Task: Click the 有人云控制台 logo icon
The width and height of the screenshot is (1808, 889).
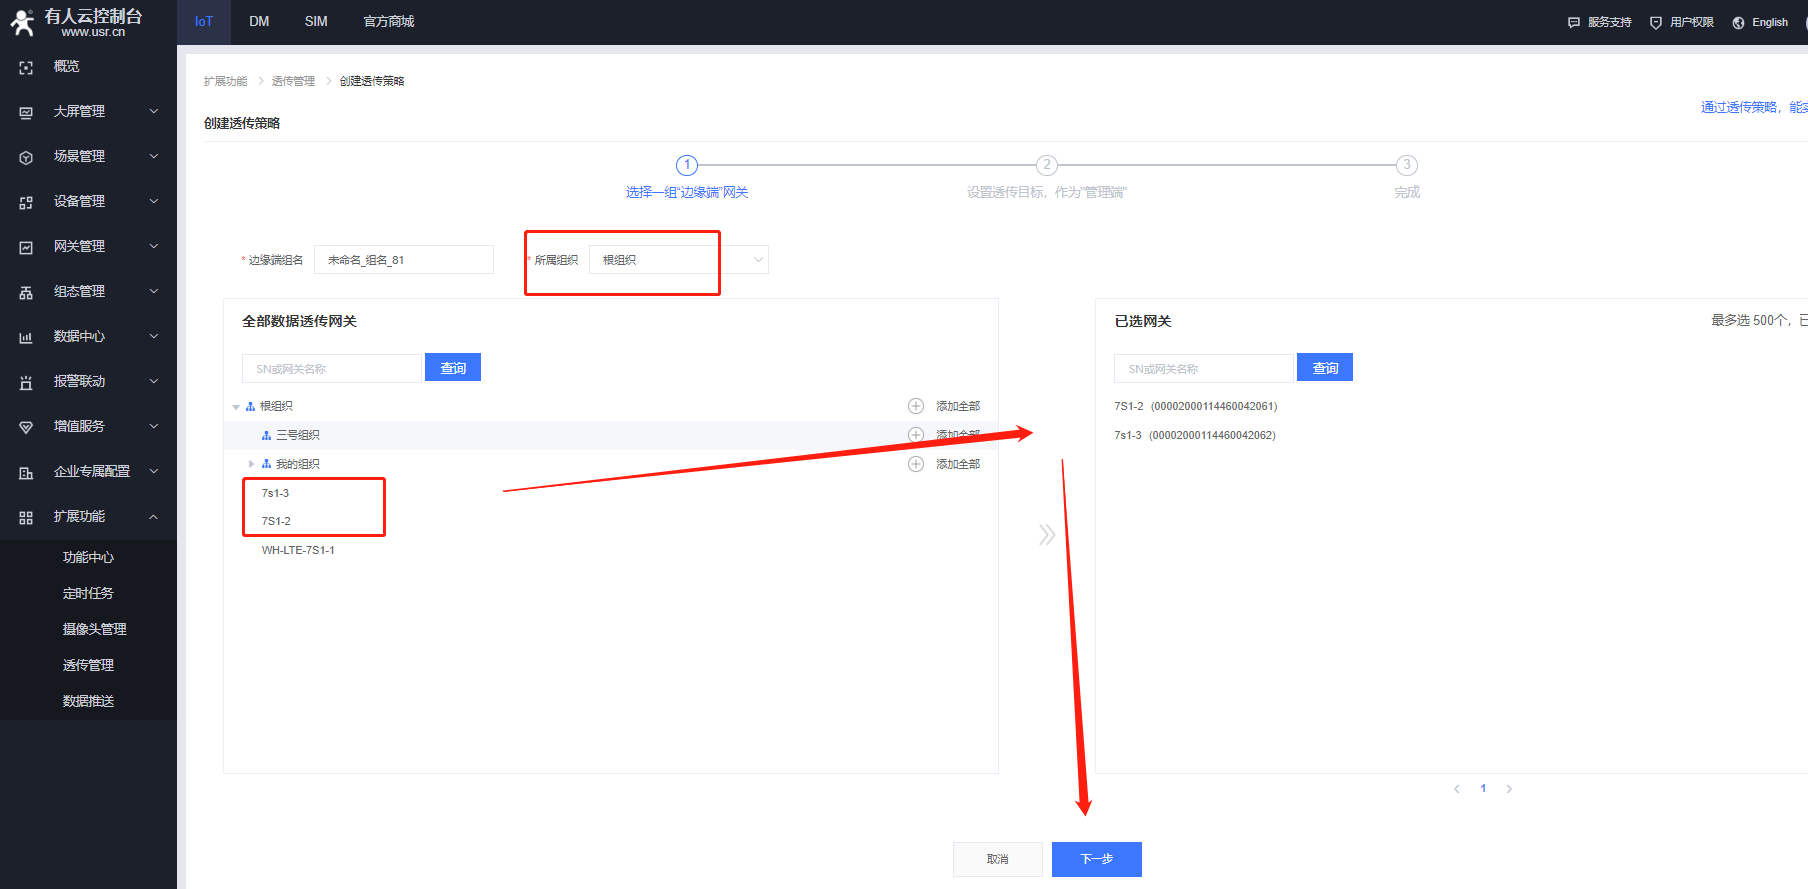Action: (22, 22)
